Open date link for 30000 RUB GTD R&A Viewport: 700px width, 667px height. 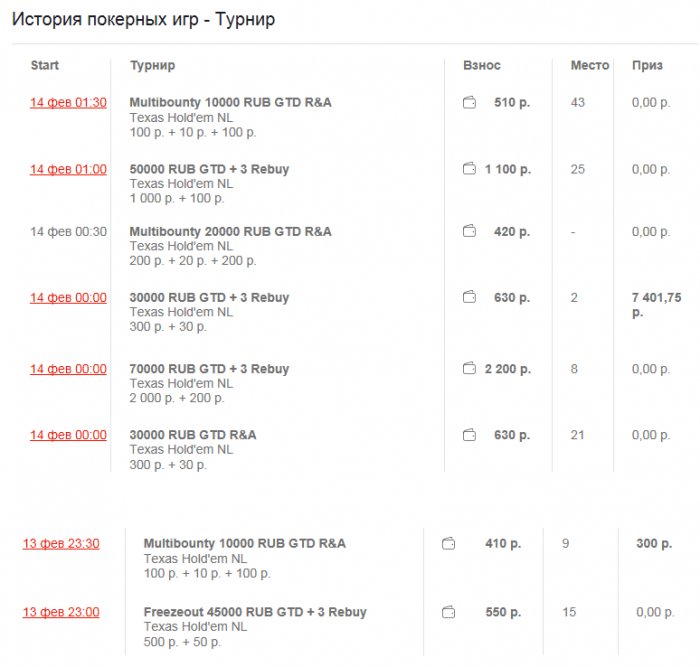coord(68,435)
